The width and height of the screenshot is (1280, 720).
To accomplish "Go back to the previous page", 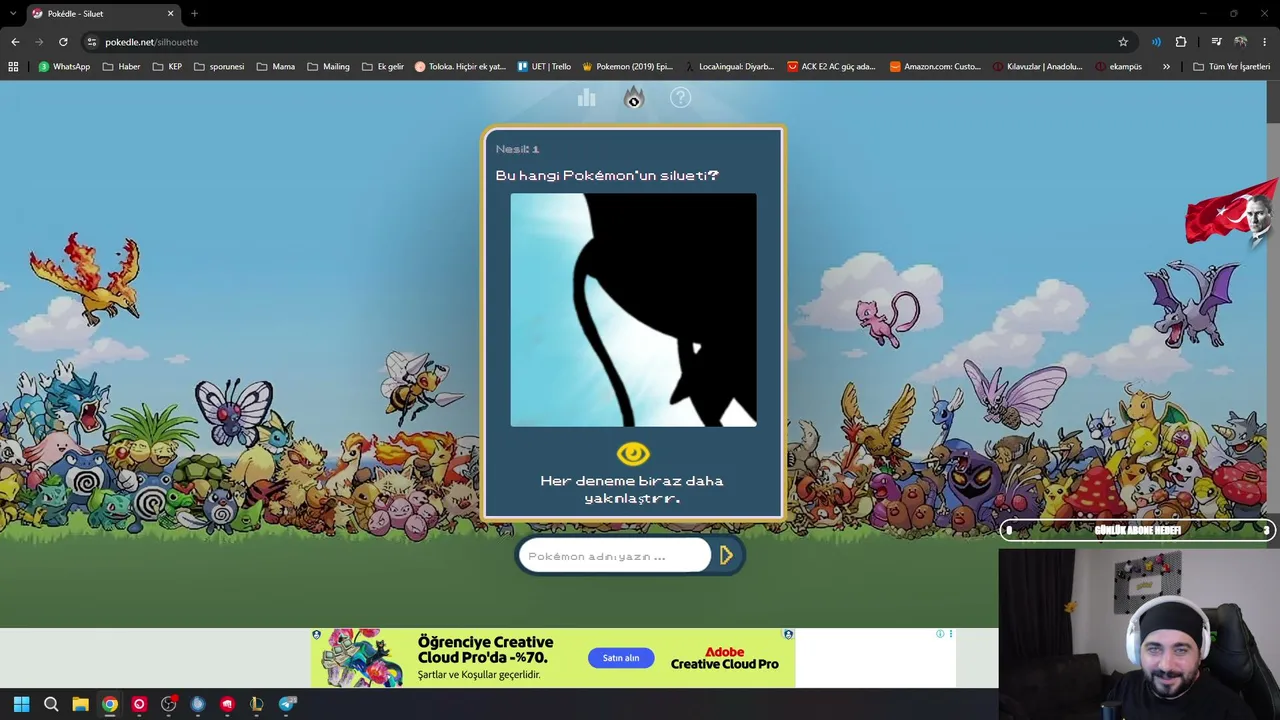I will 15,42.
